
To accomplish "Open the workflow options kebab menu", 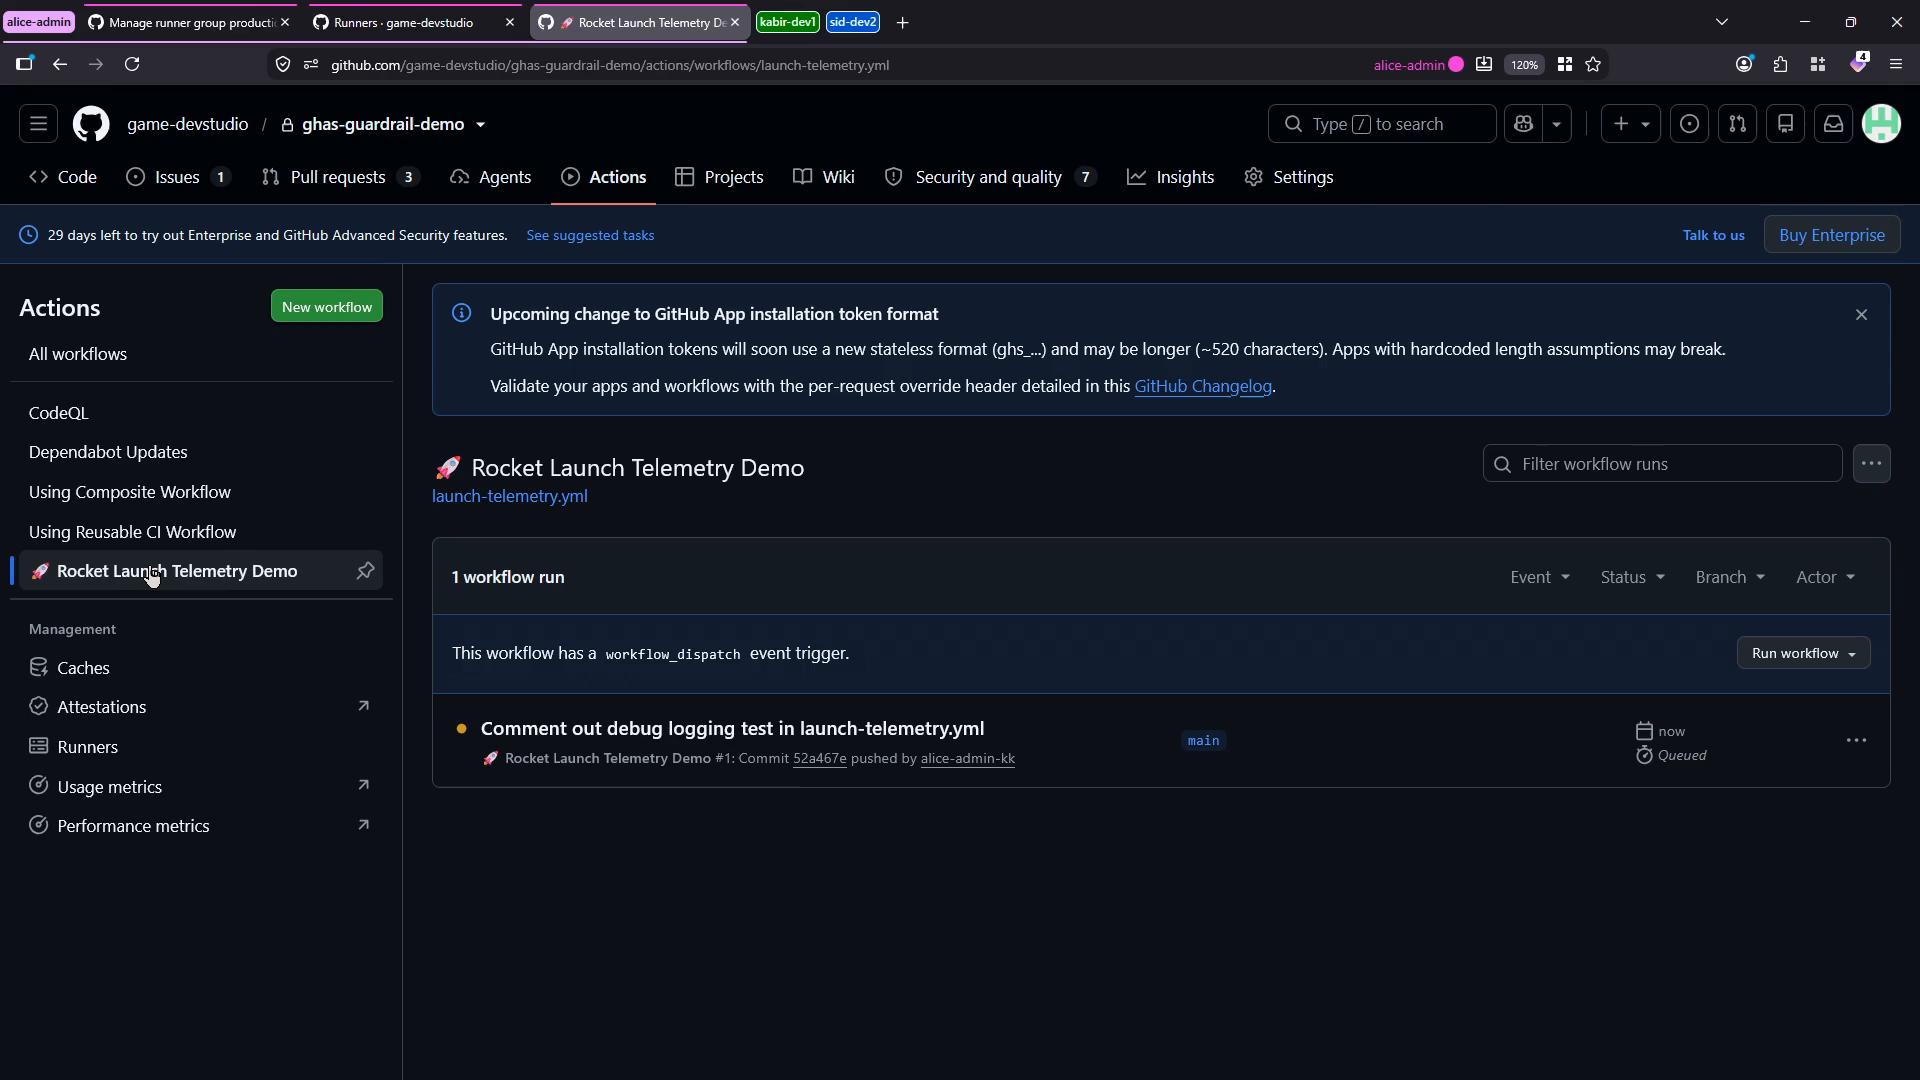I will click(x=1871, y=464).
